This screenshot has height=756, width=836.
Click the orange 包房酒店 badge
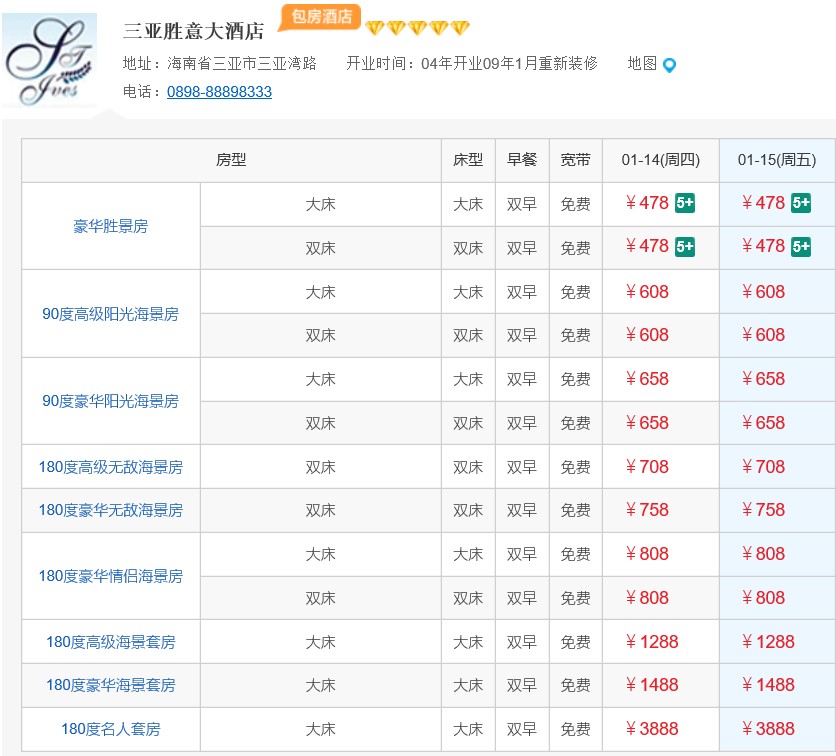point(320,16)
